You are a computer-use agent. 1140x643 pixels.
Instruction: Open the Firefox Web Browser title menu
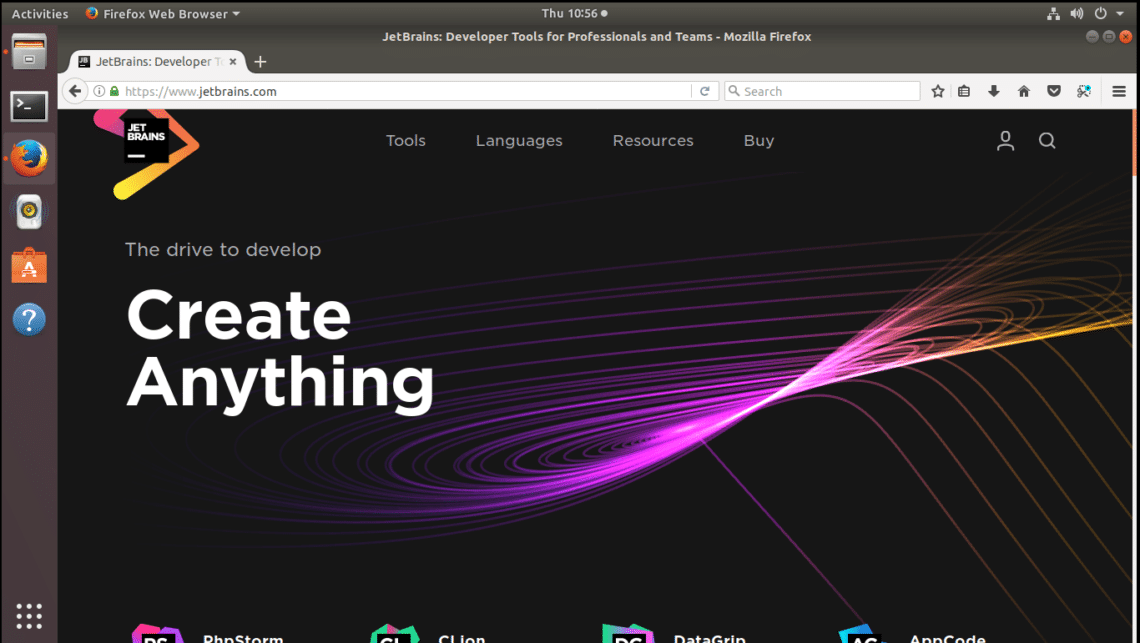pos(160,13)
